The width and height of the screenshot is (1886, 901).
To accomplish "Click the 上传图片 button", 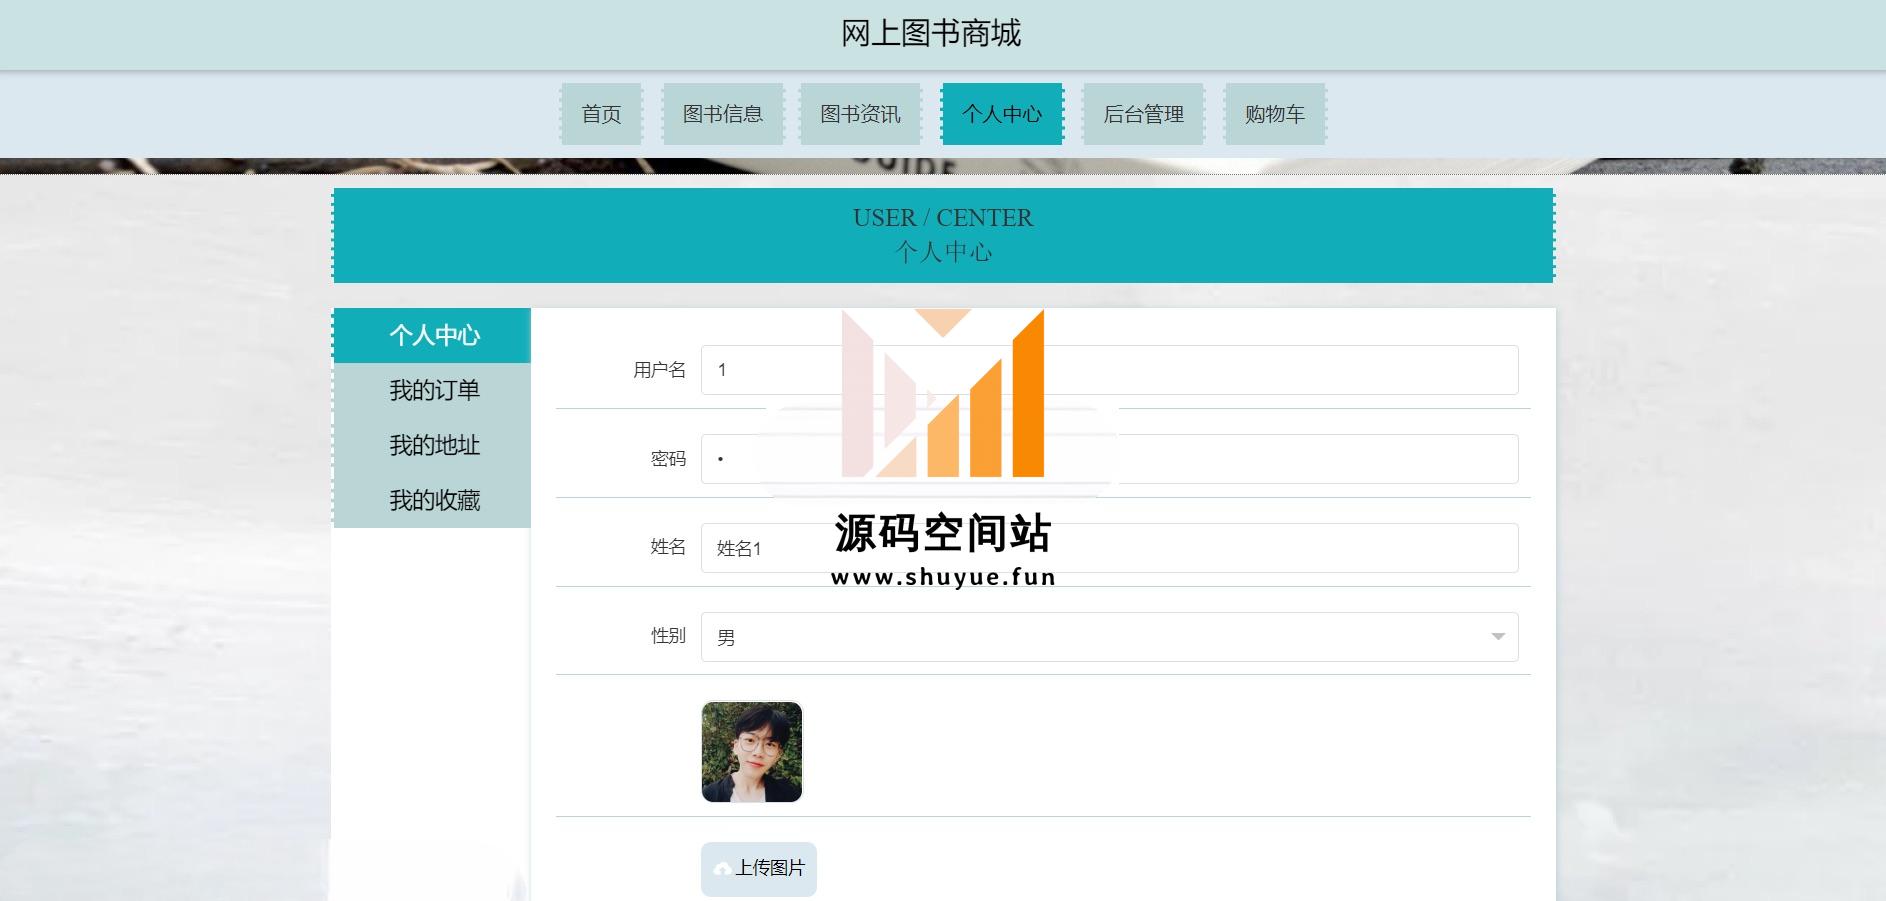I will 759,869.
